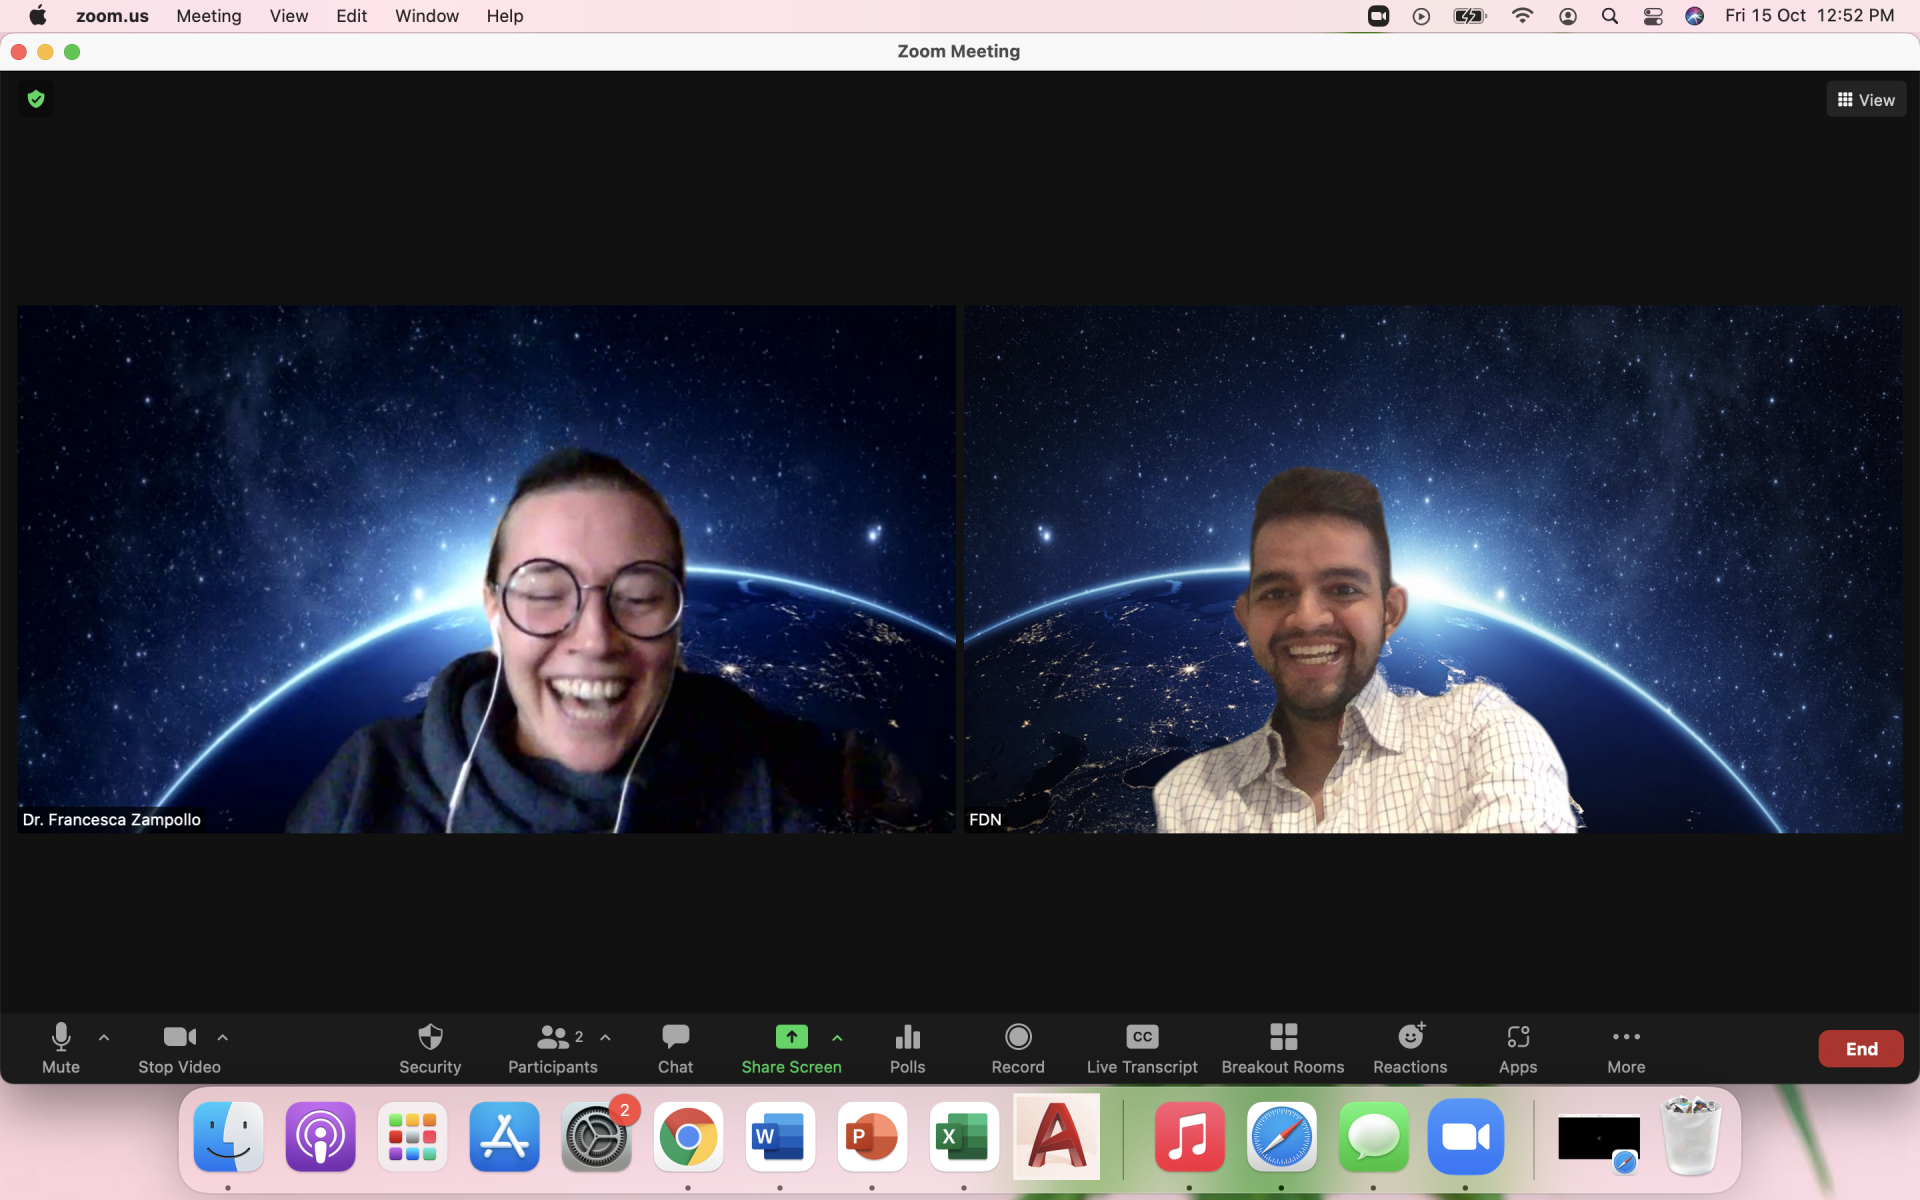Expand audio options arrow beside Mute
The image size is (1920, 1200).
(x=104, y=1037)
